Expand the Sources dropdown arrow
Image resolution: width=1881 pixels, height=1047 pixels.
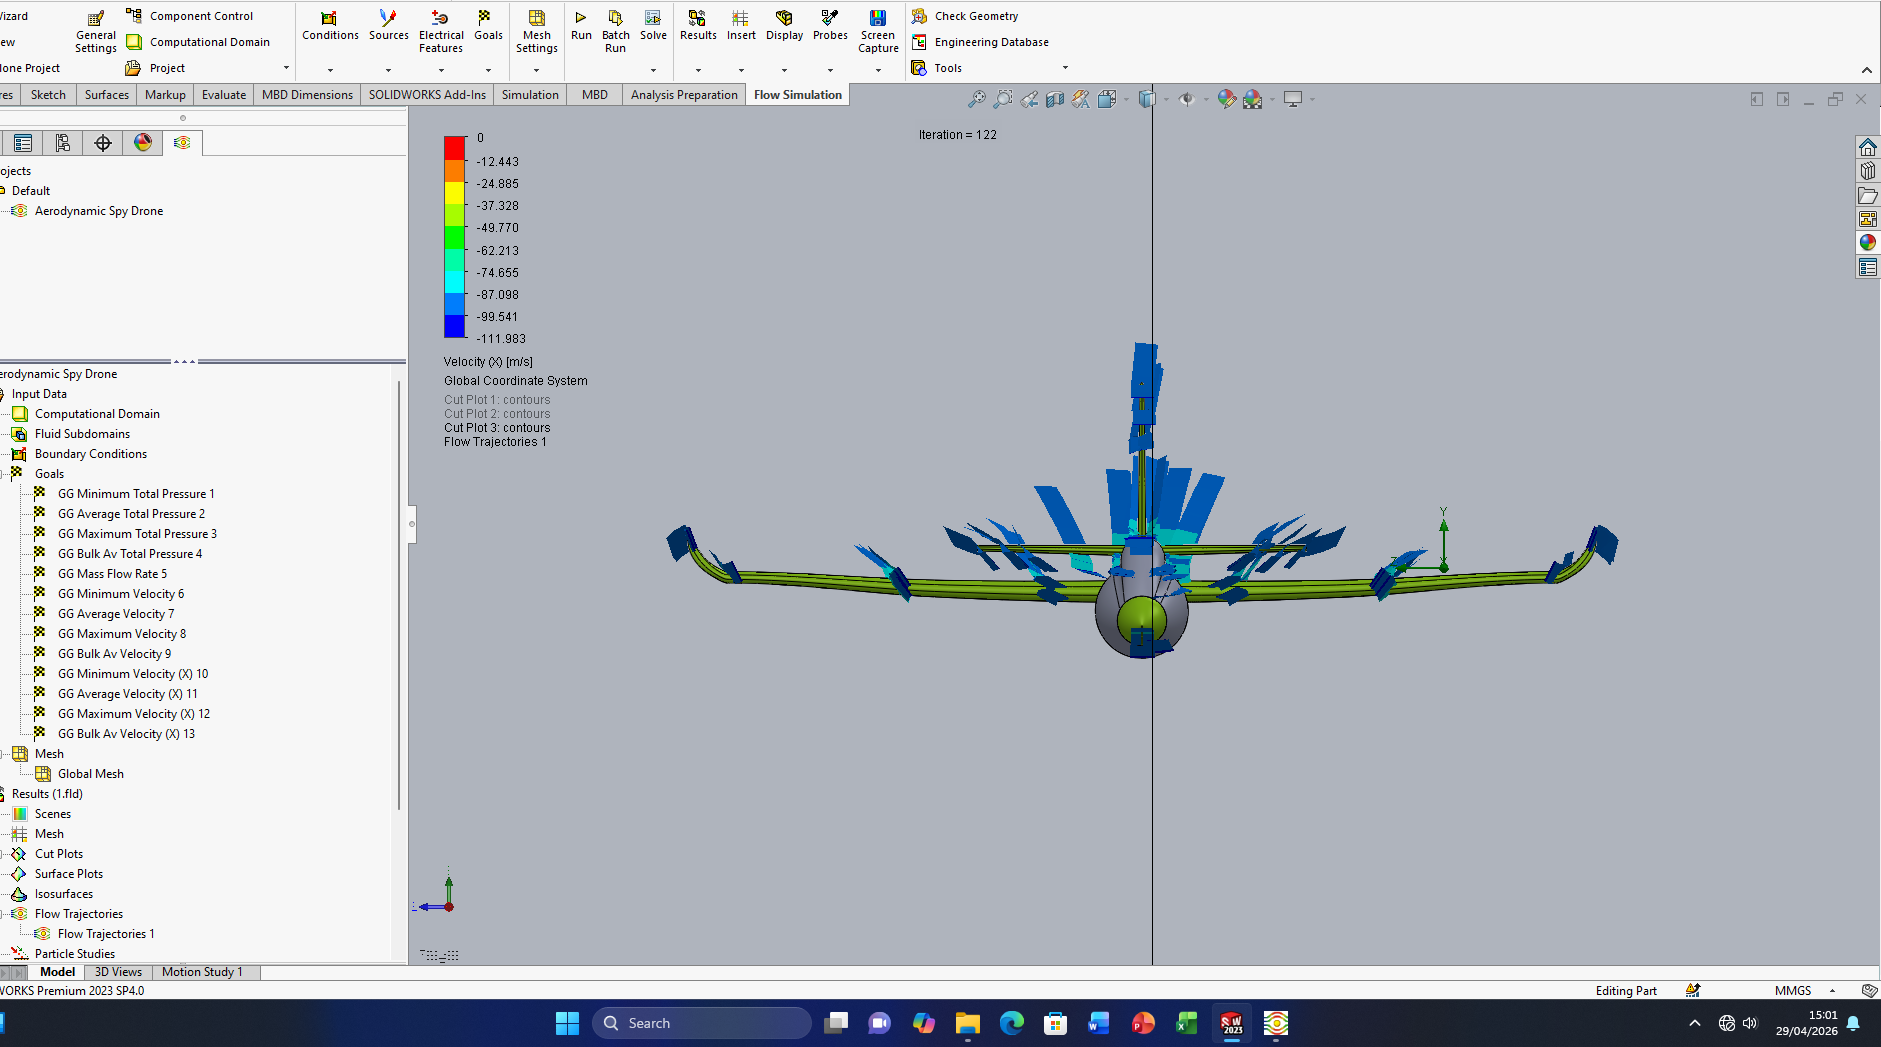point(388,70)
